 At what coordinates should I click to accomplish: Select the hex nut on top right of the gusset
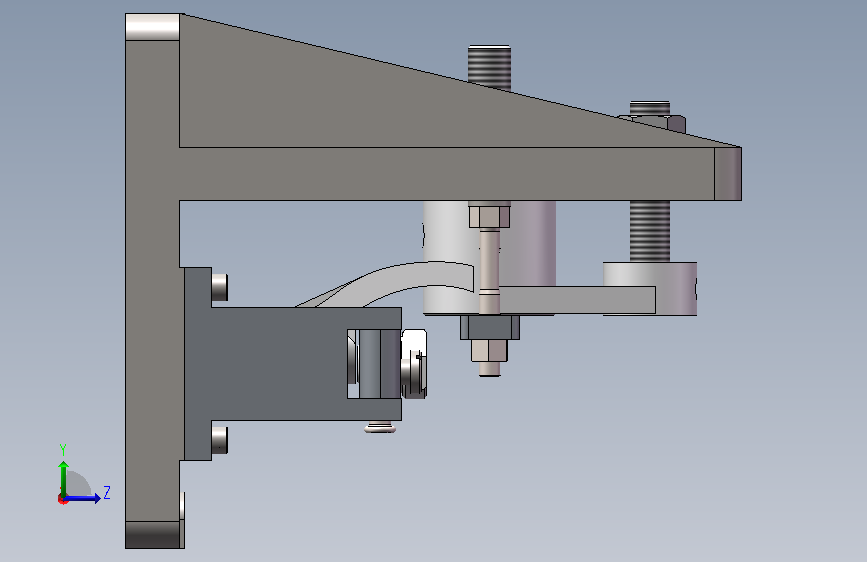[658, 123]
